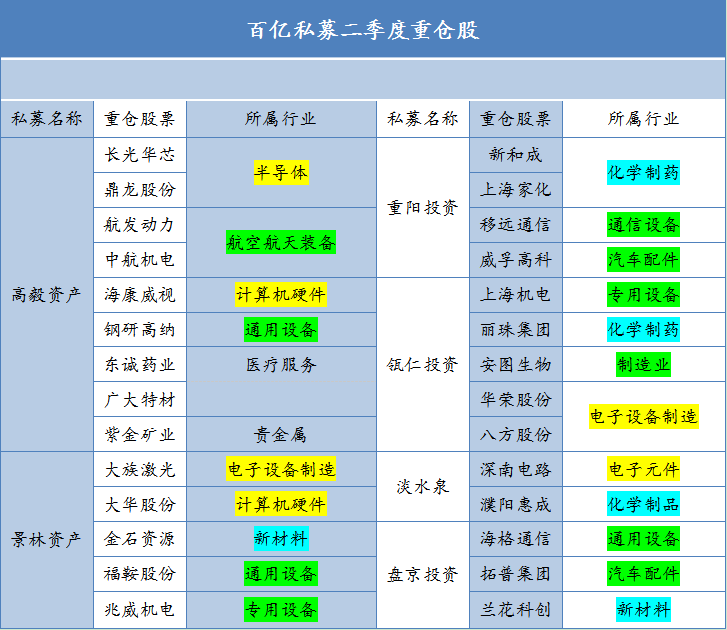Click 计算机硬件 in the 大华股份 row

click(281, 504)
